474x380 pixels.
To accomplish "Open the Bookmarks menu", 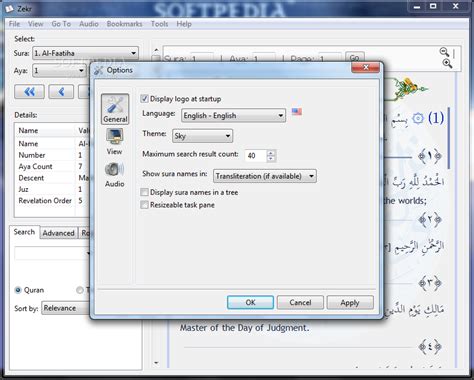I will (124, 24).
